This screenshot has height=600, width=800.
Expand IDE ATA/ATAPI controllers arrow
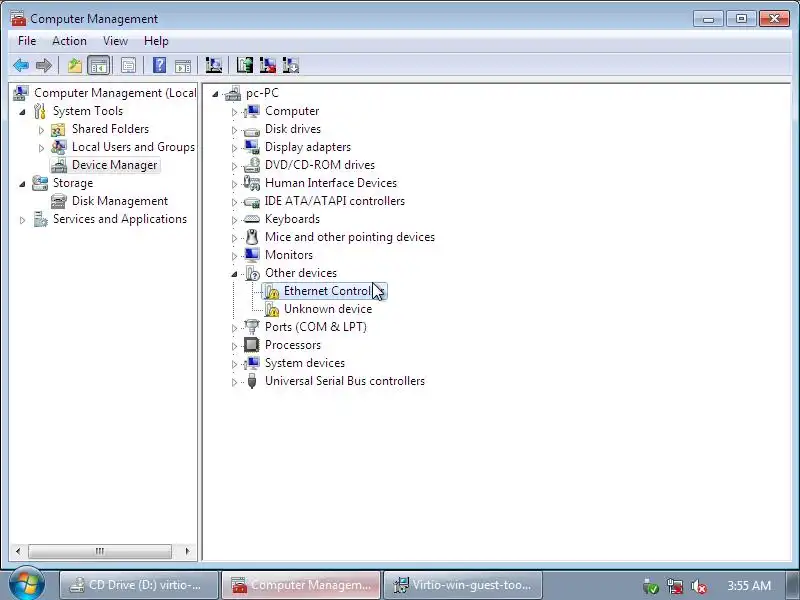(234, 202)
